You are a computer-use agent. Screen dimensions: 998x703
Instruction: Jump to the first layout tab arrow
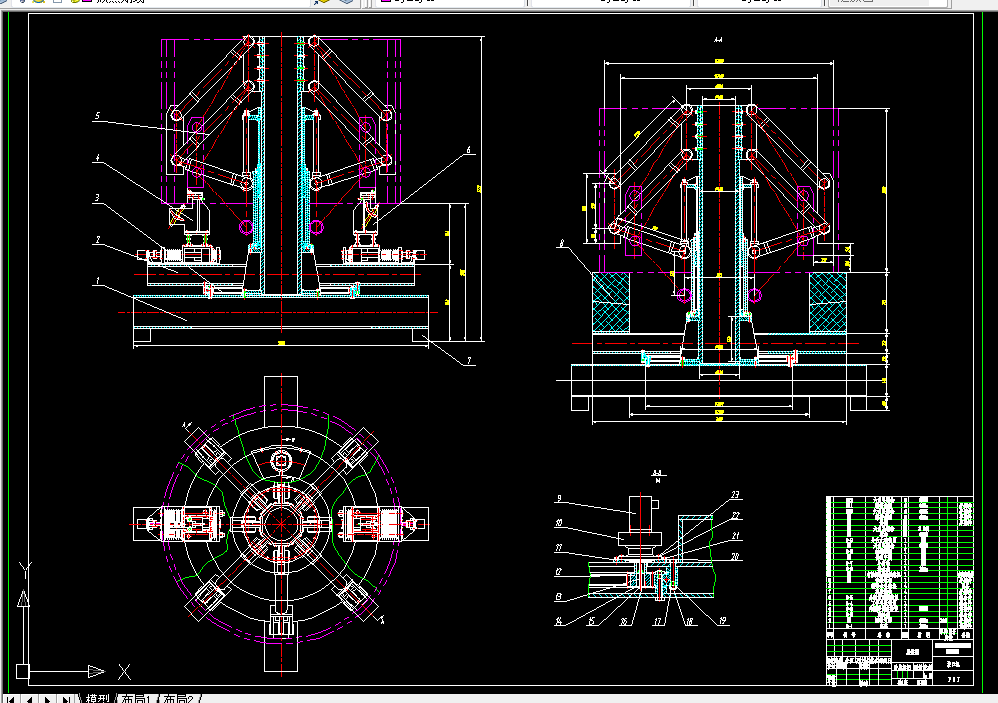coord(10,699)
